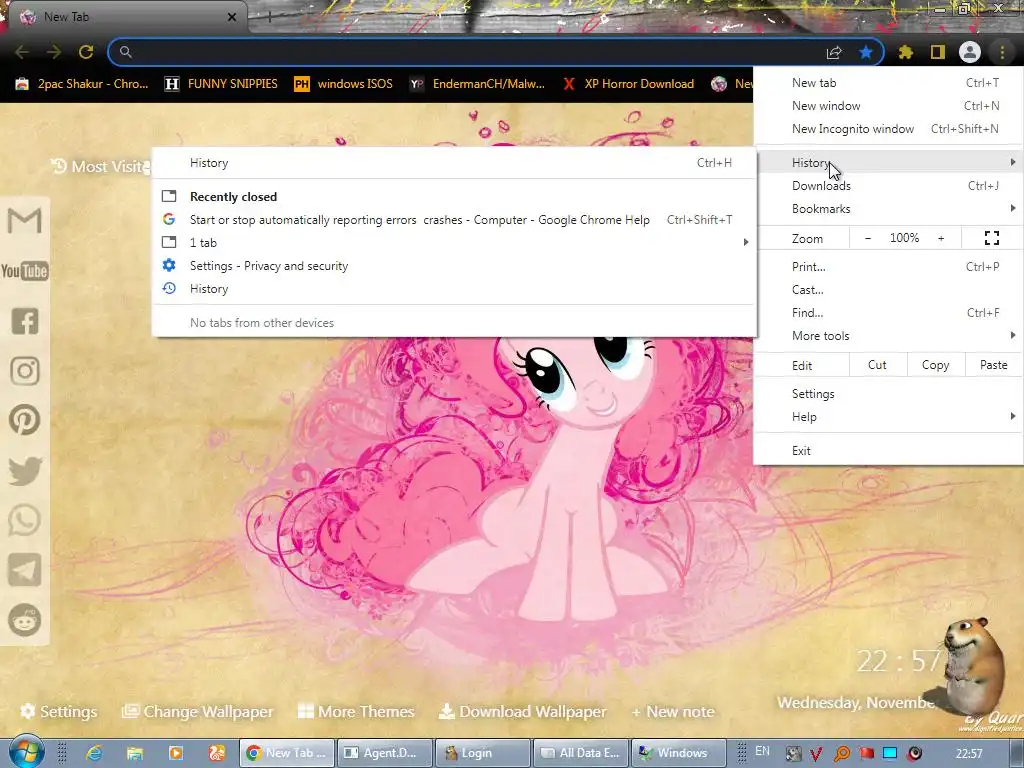The height and width of the screenshot is (768, 1024).
Task: Open the Facebook sidebar shortcut
Action: click(25, 321)
